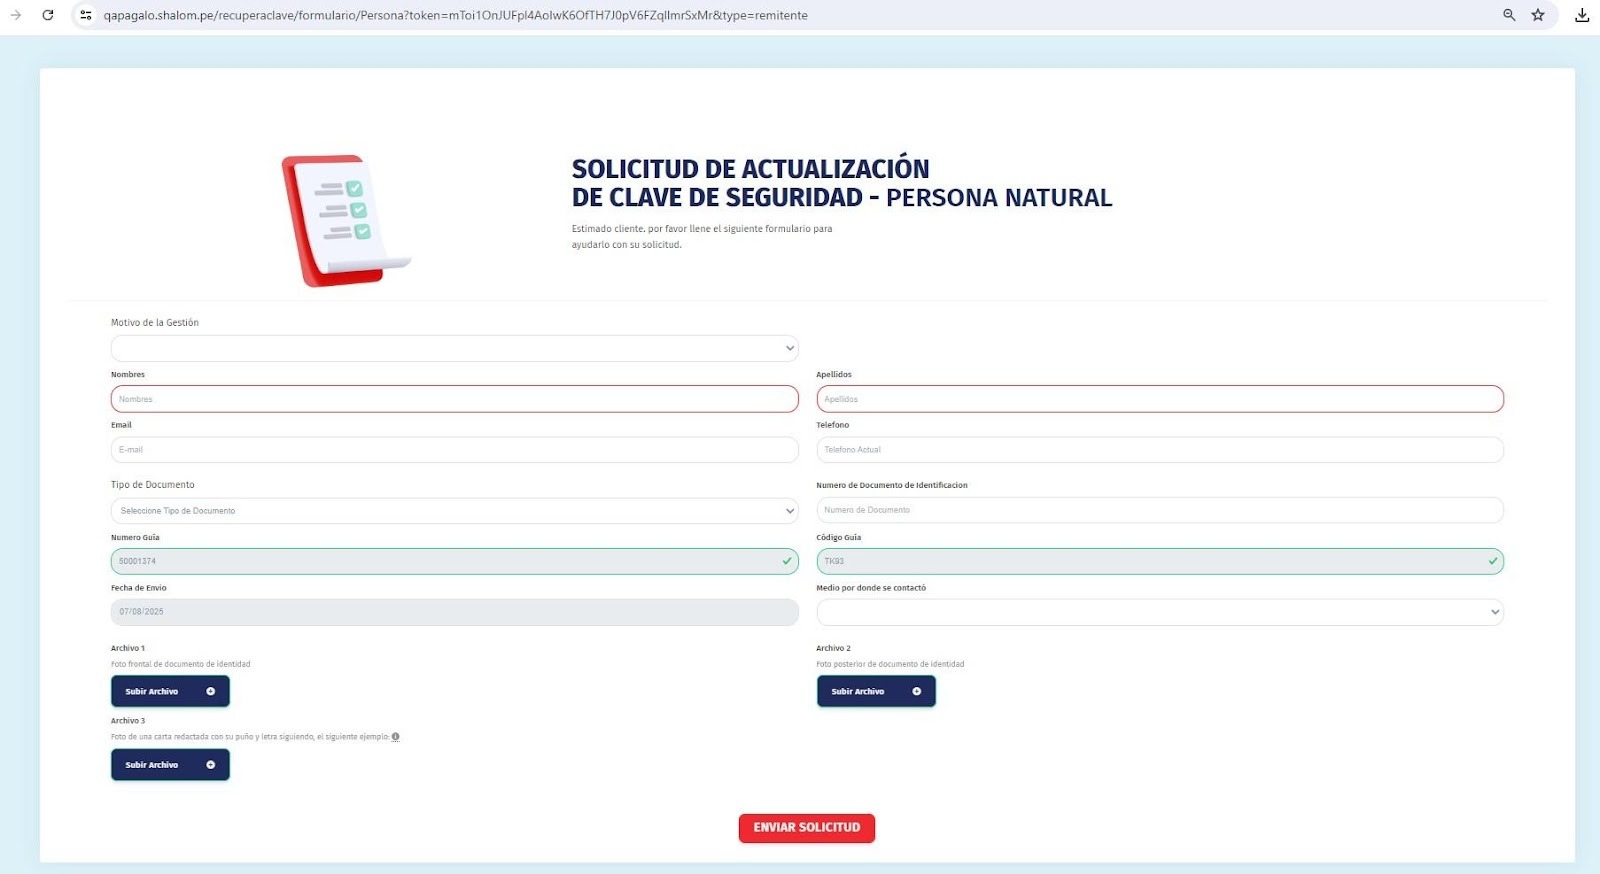Click the info icon beside Archivo 3 description
This screenshot has width=1600, height=874.
(x=396, y=737)
